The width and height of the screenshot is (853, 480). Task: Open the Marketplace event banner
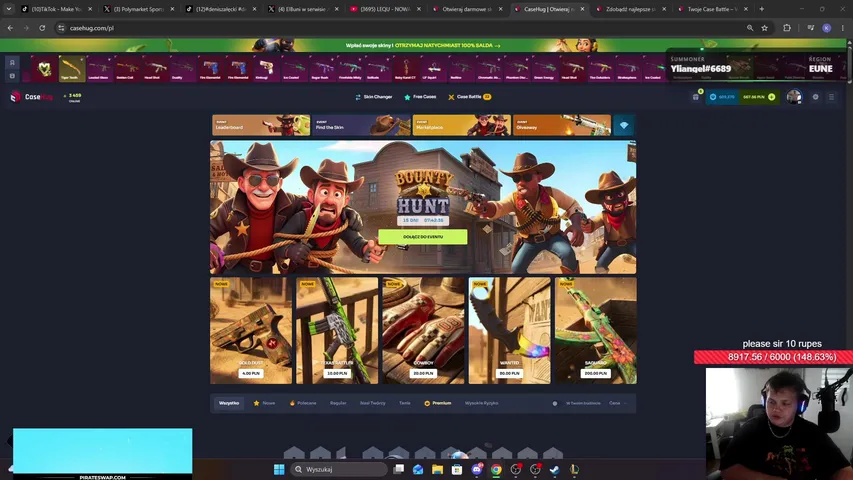[x=462, y=125]
